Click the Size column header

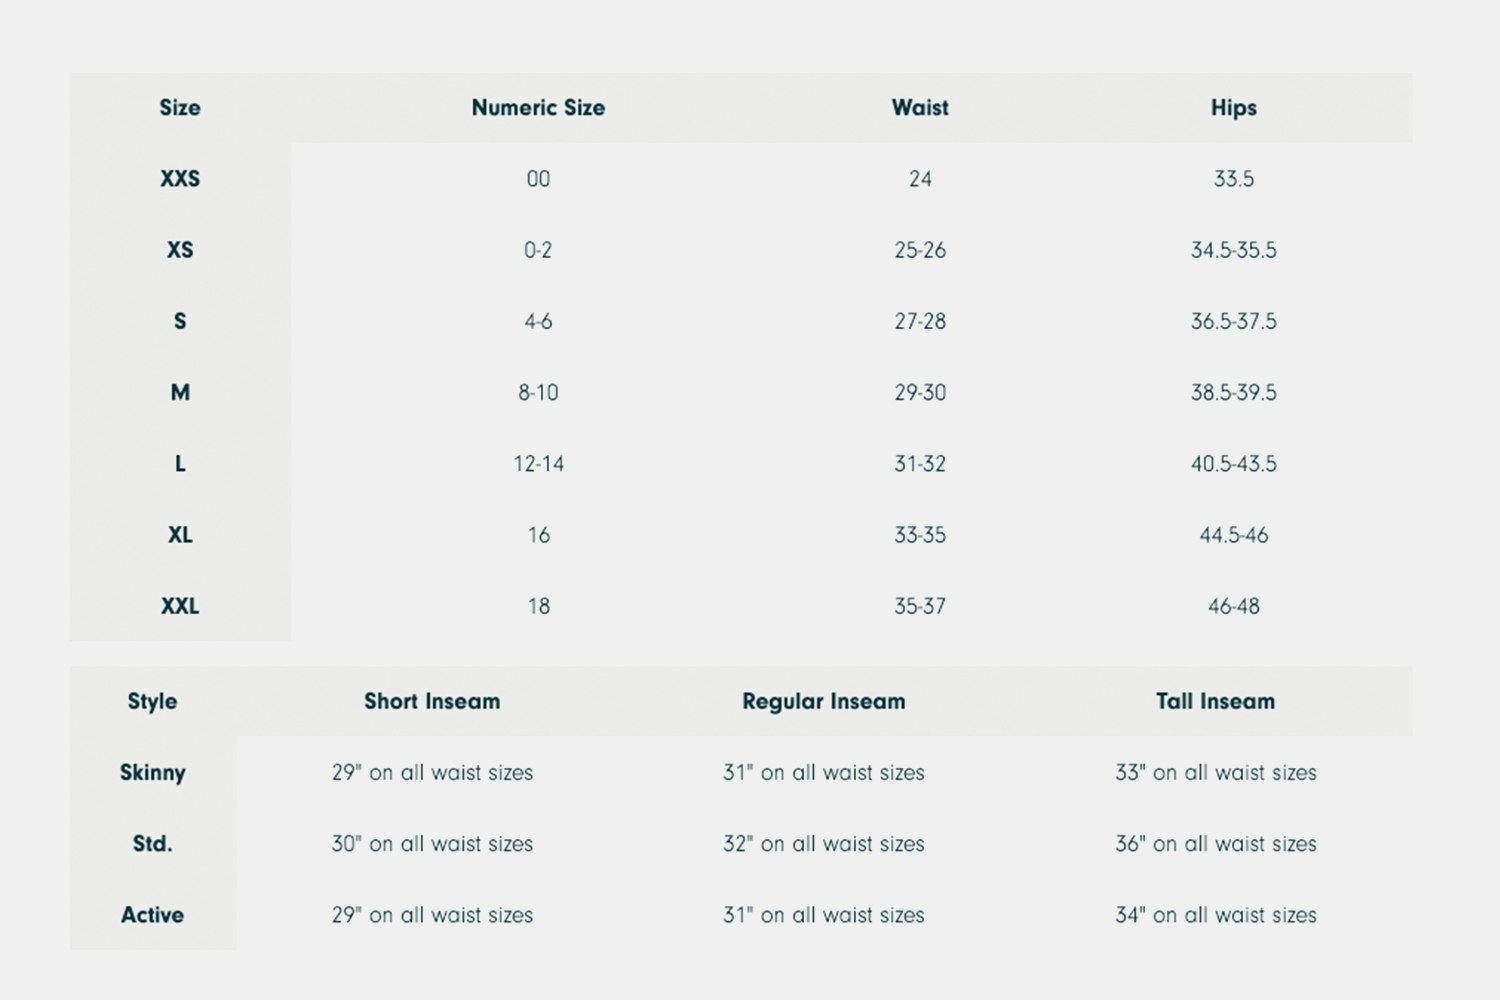[180, 108]
